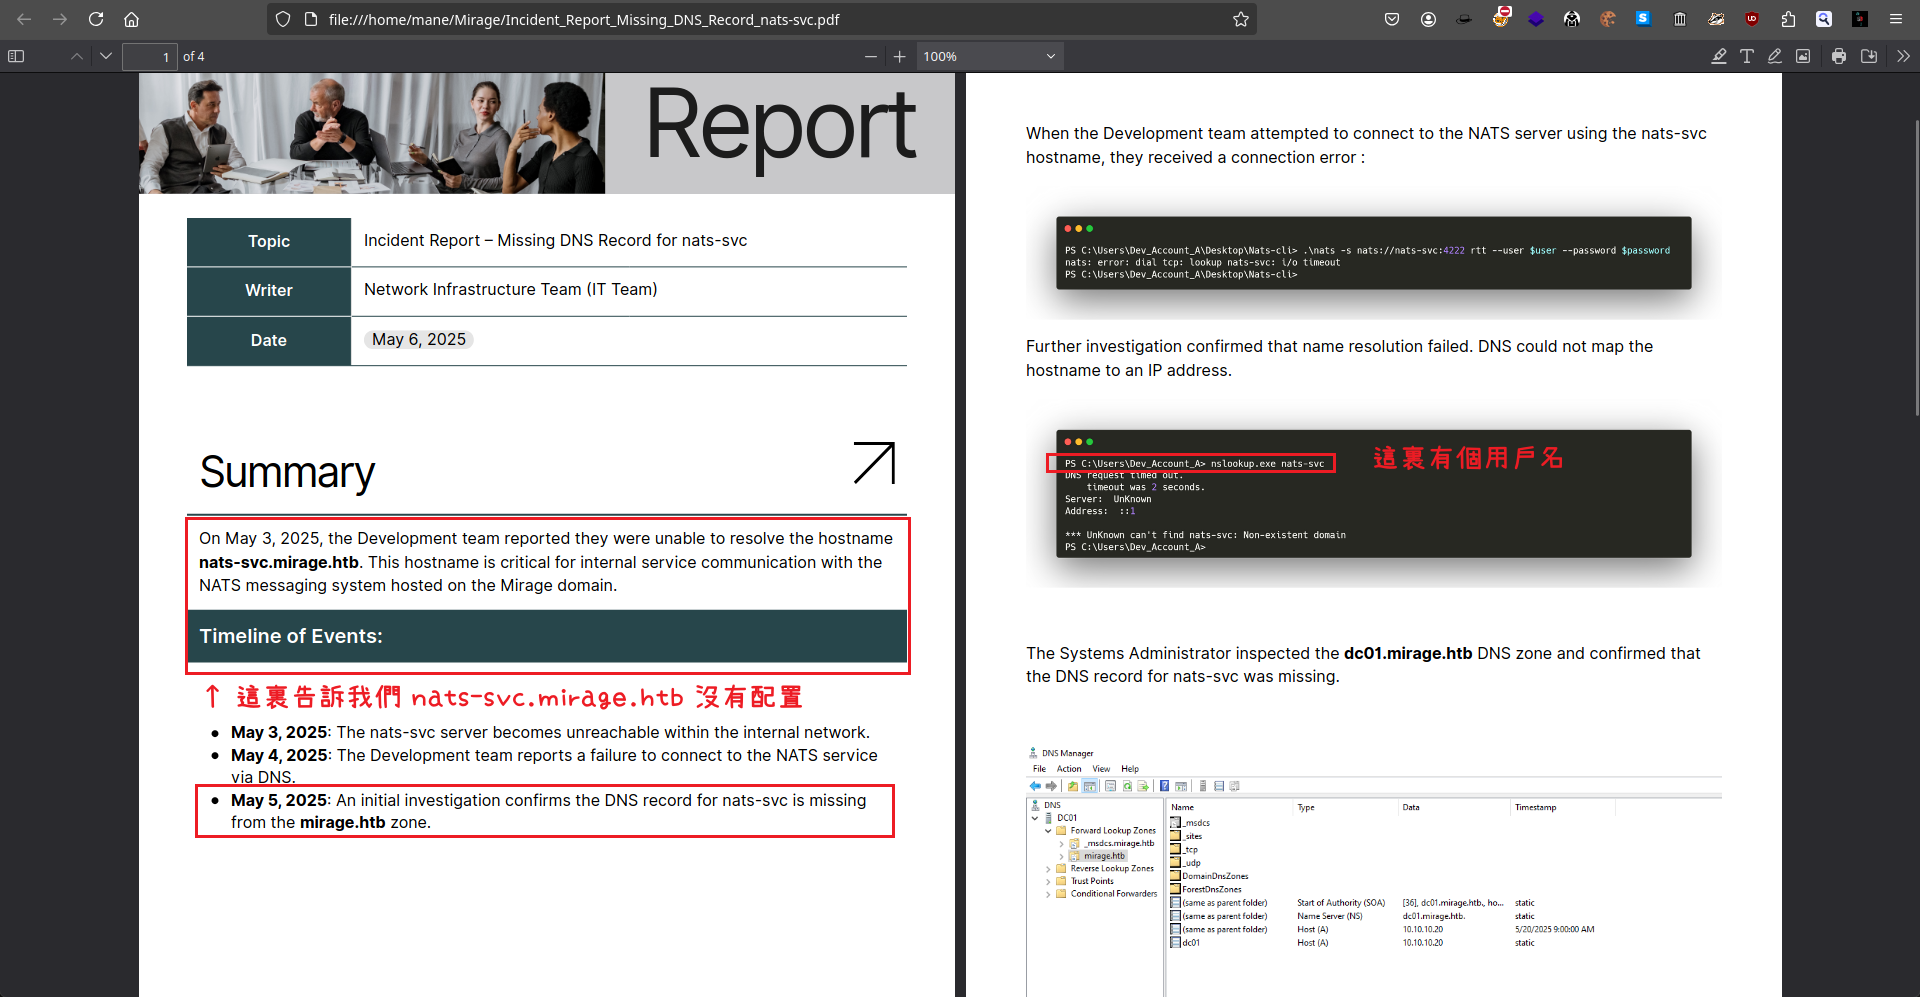Image resolution: width=1920 pixels, height=997 pixels.
Task: Go to next PDF page
Action: coord(106,56)
